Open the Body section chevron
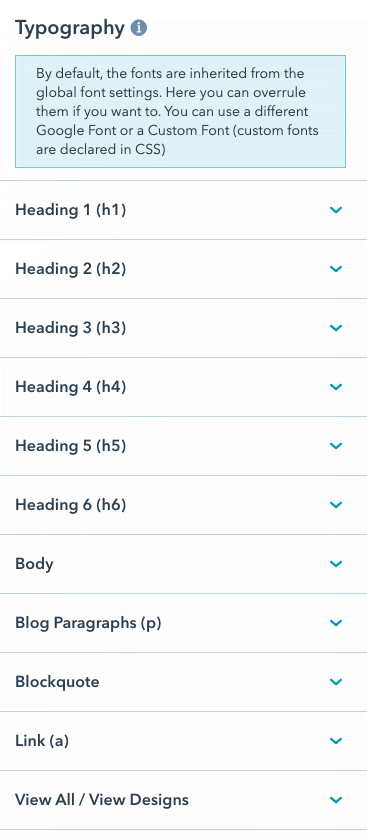This screenshot has width=367, height=840. tap(336, 564)
